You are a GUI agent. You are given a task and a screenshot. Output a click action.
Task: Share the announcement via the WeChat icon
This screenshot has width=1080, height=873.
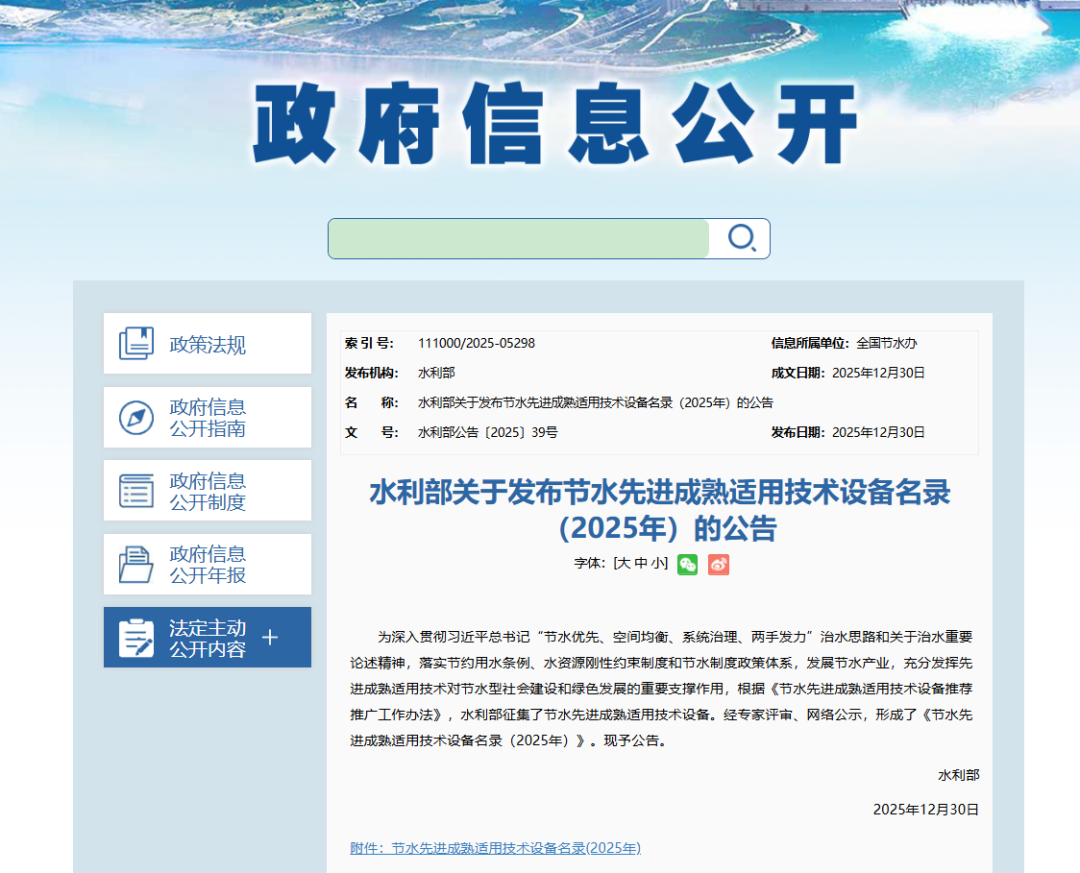(x=687, y=565)
